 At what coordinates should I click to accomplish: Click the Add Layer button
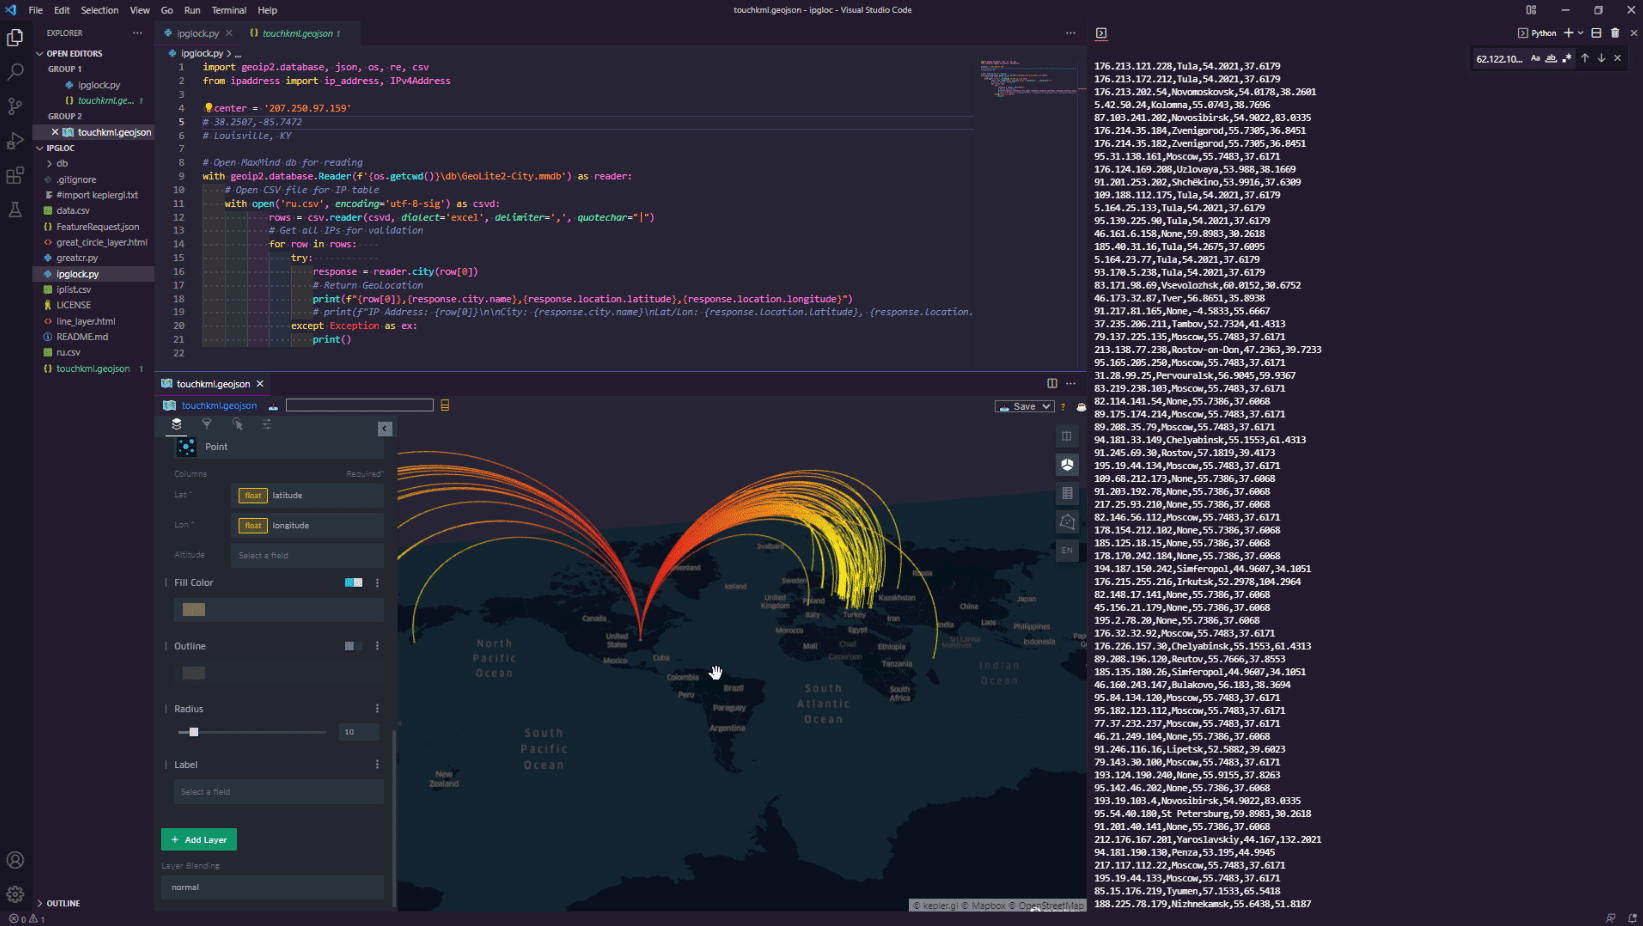[x=199, y=840]
